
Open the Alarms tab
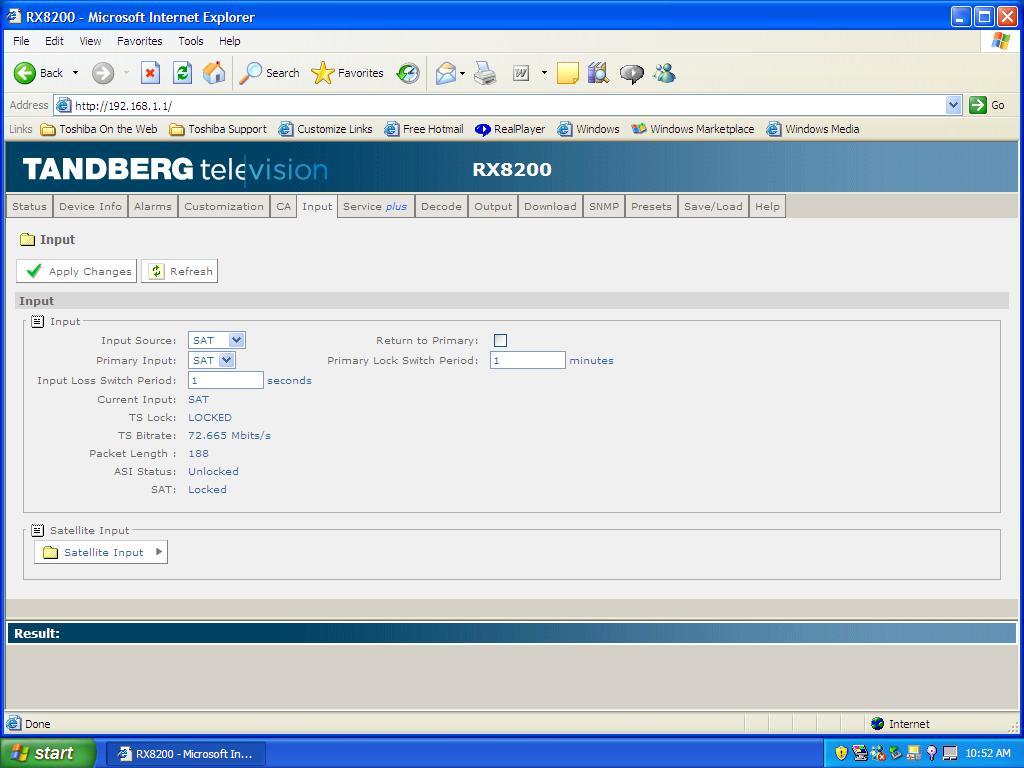[x=153, y=206]
